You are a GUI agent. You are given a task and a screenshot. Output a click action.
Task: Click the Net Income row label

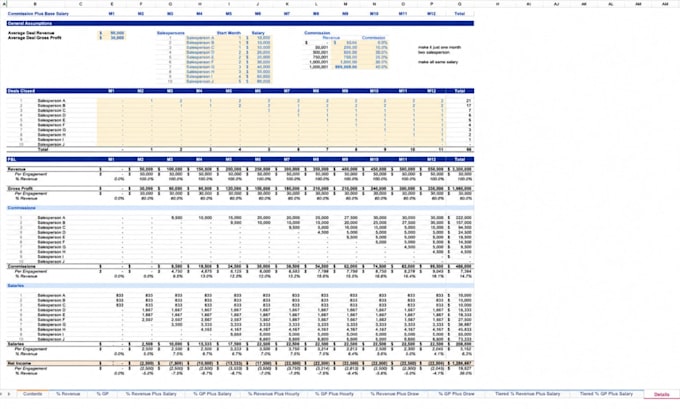(x=19, y=363)
